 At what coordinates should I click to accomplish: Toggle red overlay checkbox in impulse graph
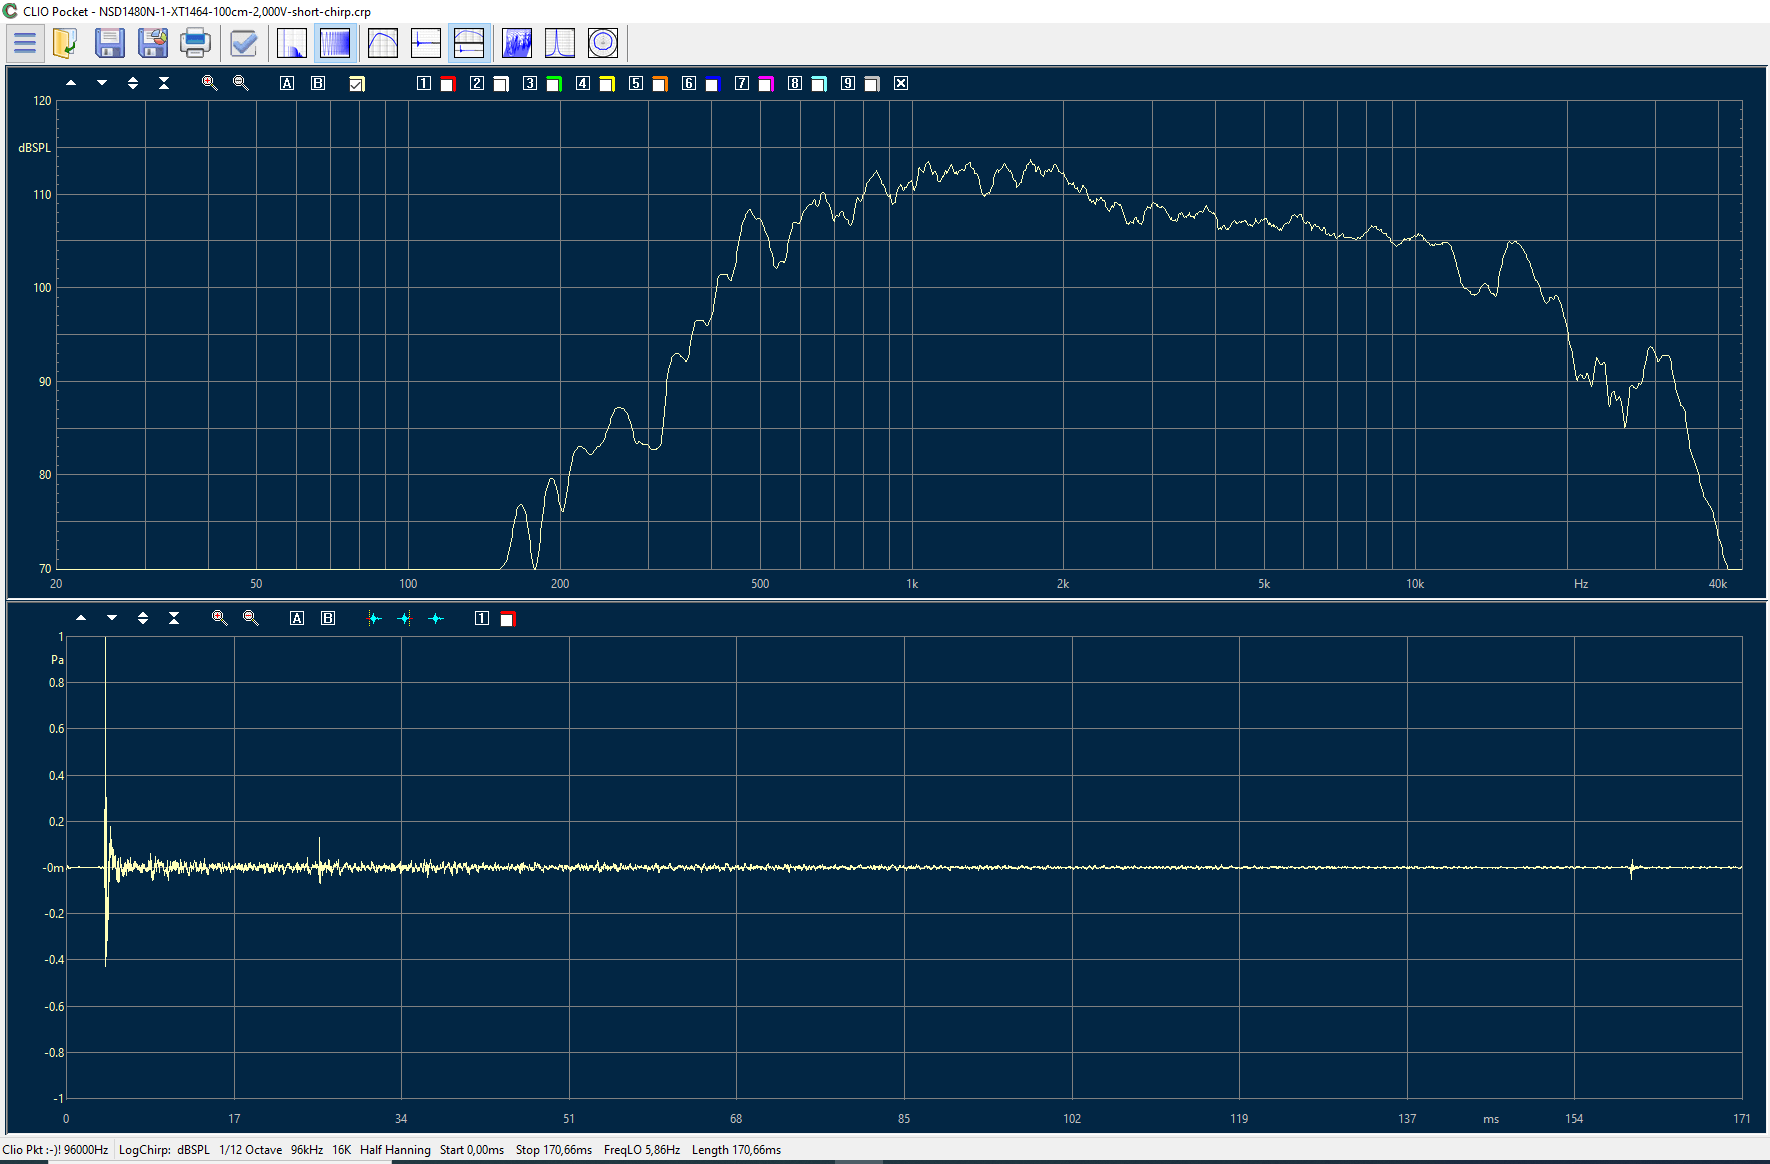(x=507, y=619)
